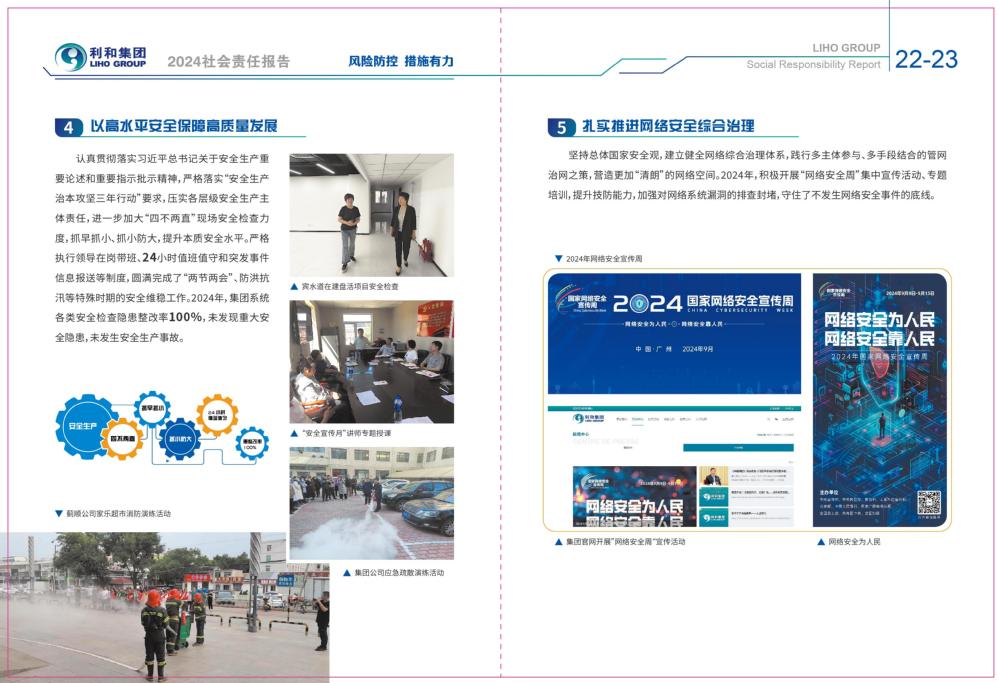Select the orange 24小时值班值守 gear
999x683 pixels.
click(x=216, y=414)
